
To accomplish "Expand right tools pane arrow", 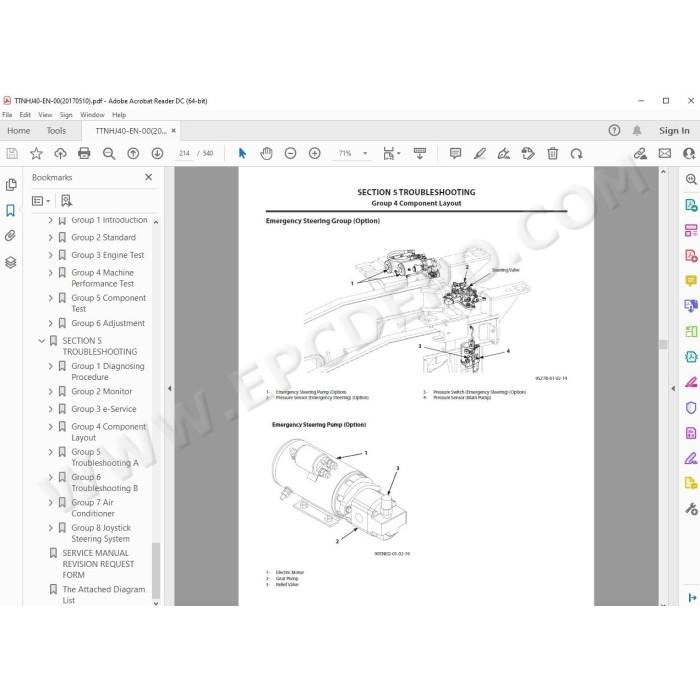I will point(673,388).
